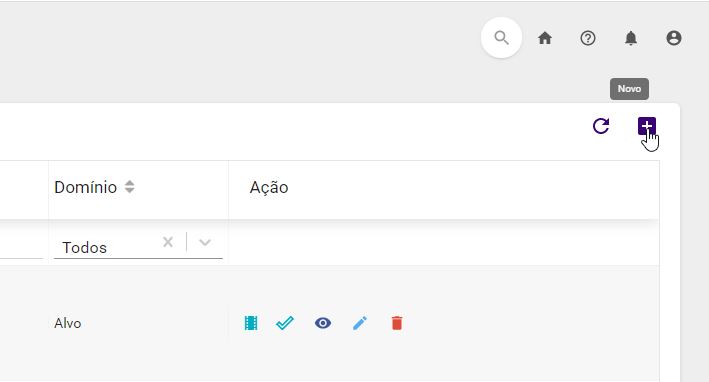
Task: Clear the Todos filter with the X
Action: [168, 242]
